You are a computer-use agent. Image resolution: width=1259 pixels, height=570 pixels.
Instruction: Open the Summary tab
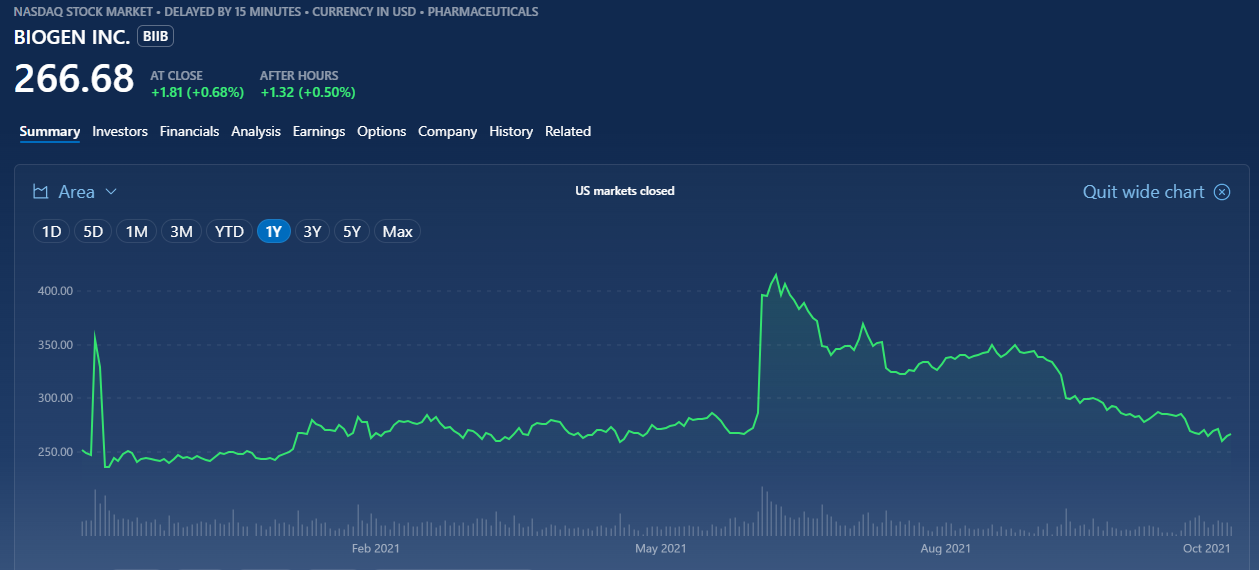(x=50, y=131)
